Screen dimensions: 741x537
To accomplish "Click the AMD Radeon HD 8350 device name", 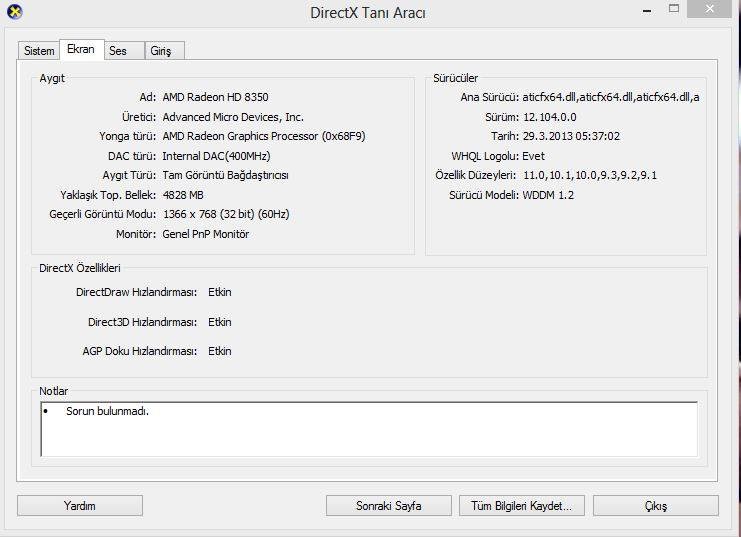I will [x=216, y=97].
